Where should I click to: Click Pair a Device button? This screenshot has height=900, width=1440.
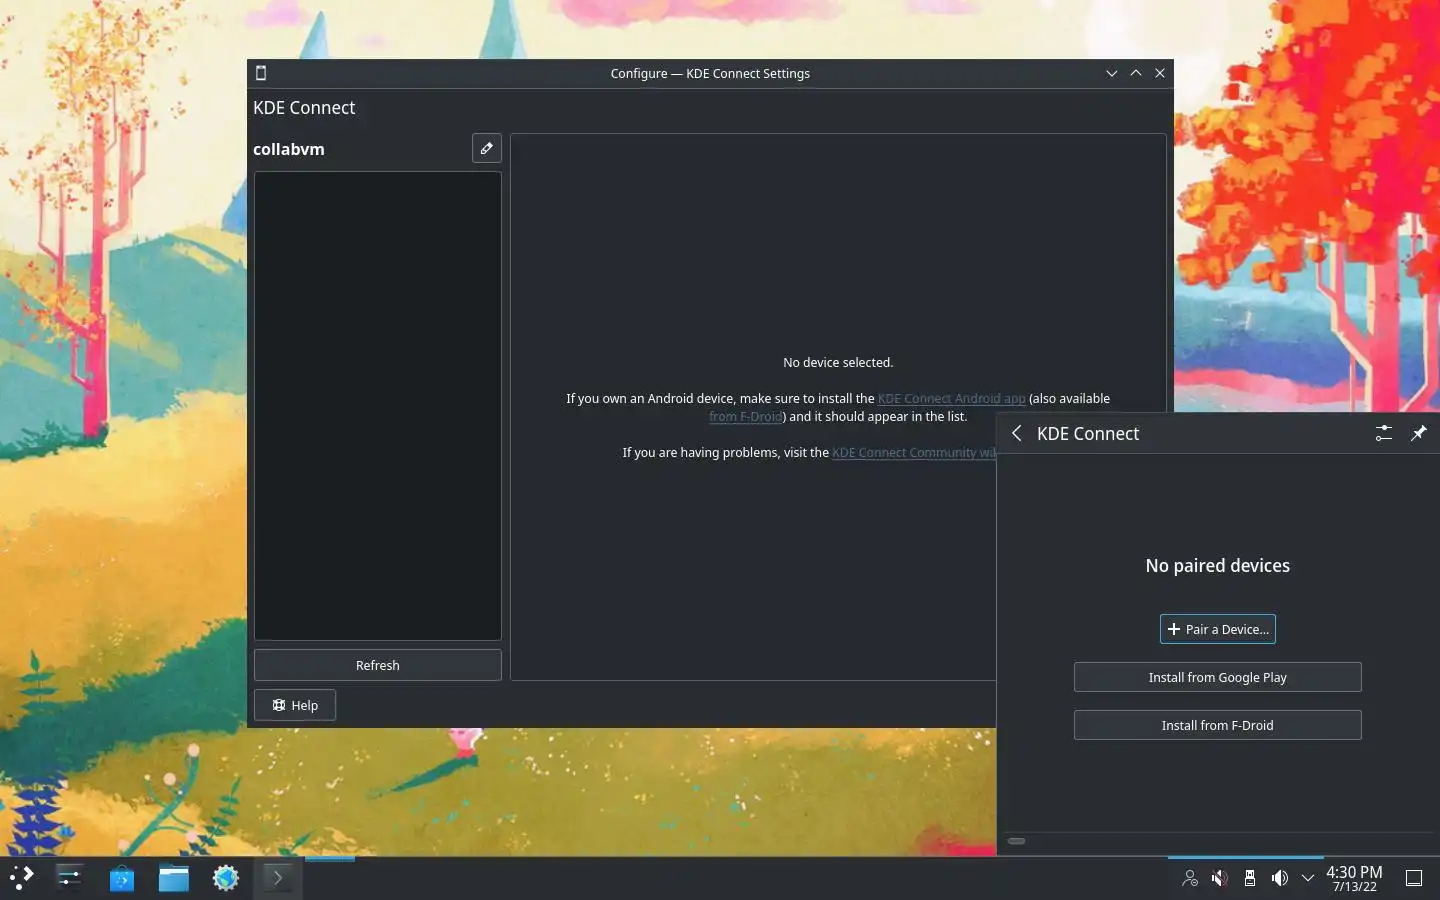coord(1217,629)
